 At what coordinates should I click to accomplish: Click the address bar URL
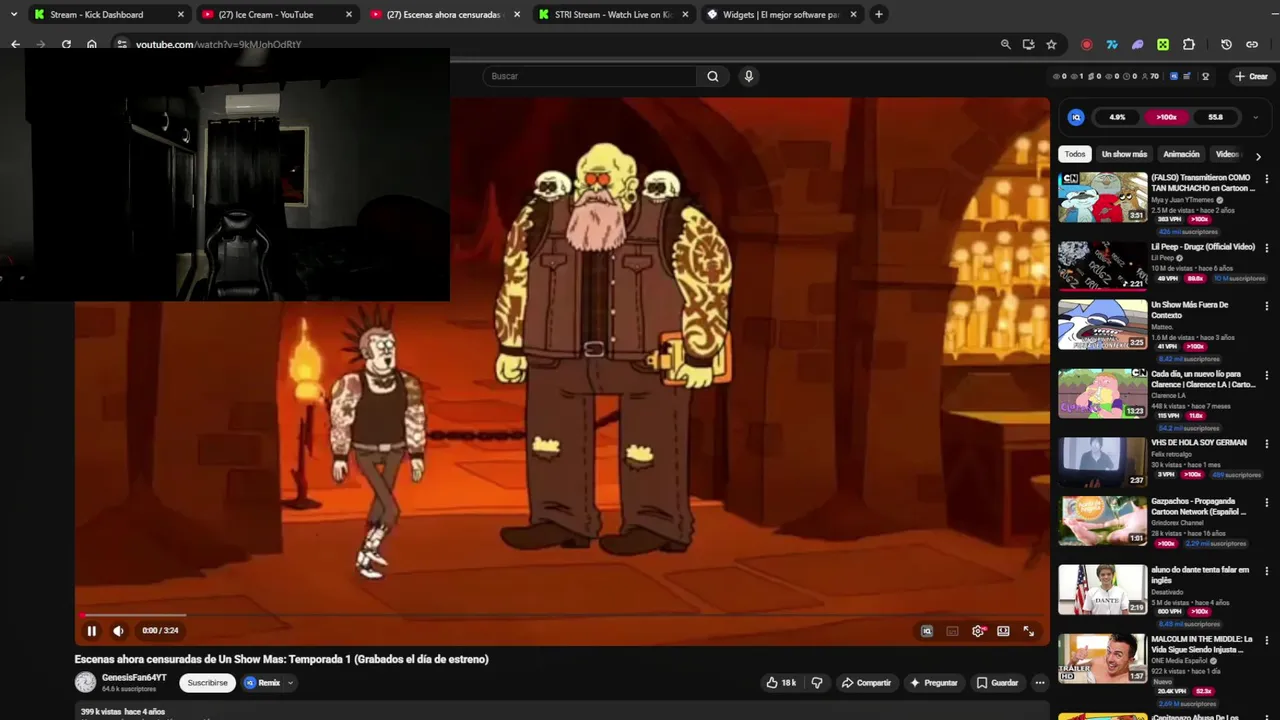tap(218, 45)
